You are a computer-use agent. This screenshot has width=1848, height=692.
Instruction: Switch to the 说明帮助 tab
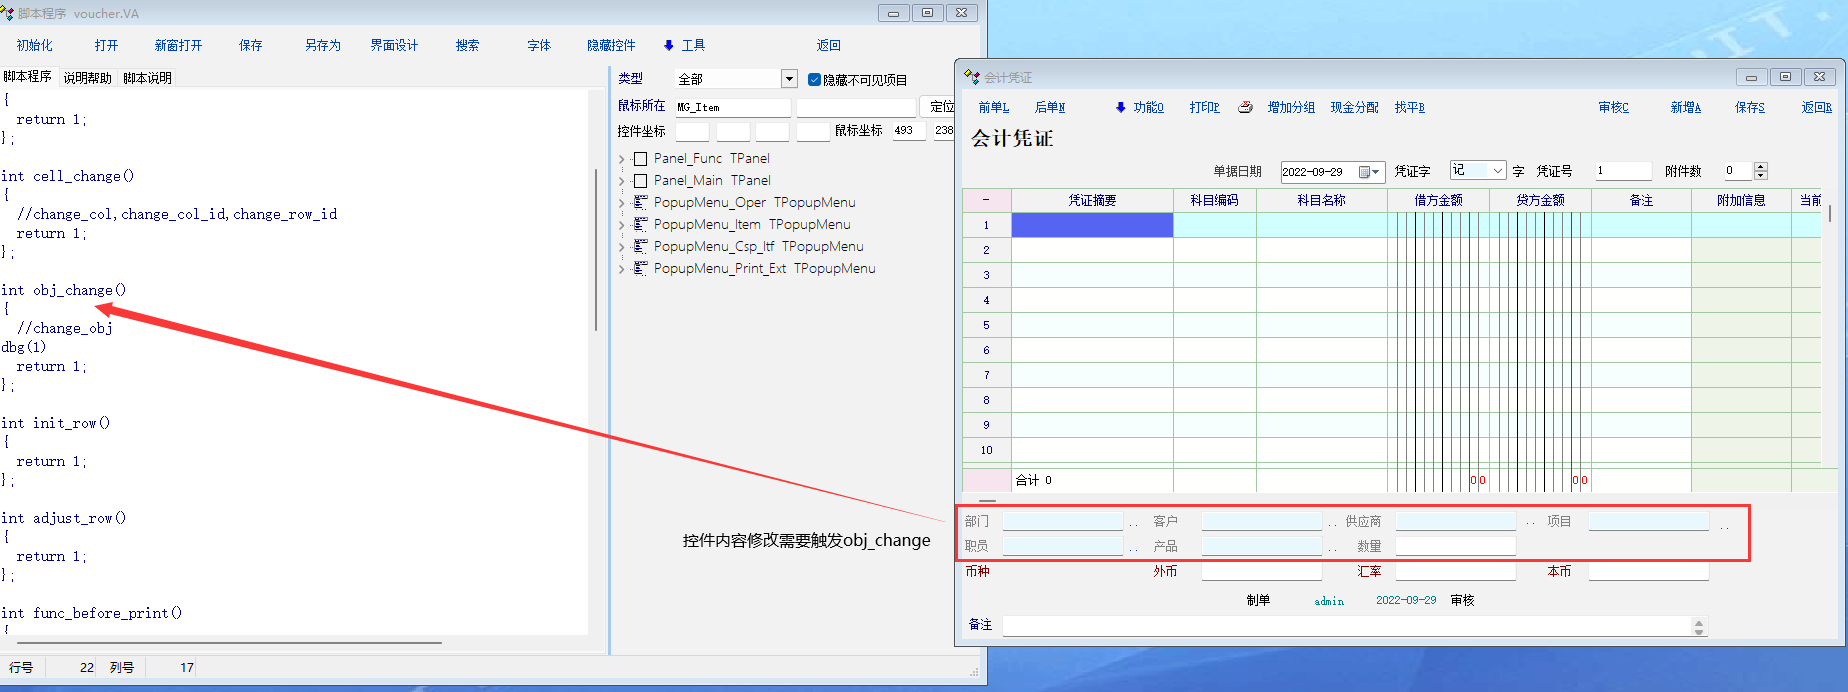(x=88, y=78)
